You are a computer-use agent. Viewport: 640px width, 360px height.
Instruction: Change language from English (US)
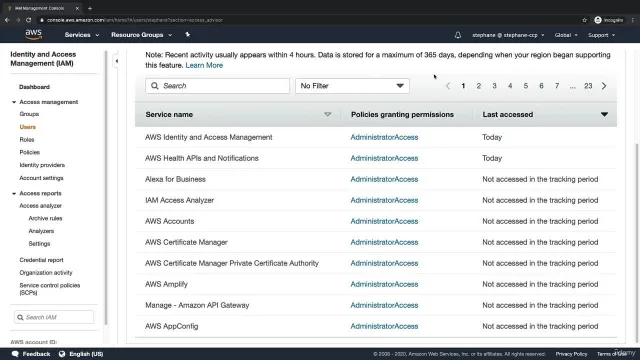[x=86, y=354]
